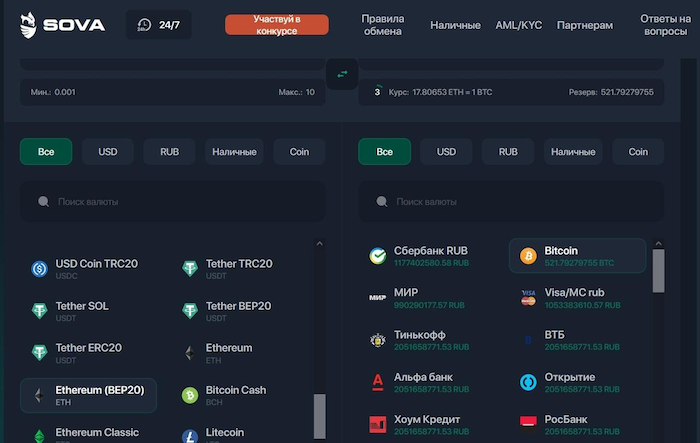This screenshot has height=443, width=700.
Task: Click the Участвуй в конкурсе button
Action: [277, 25]
